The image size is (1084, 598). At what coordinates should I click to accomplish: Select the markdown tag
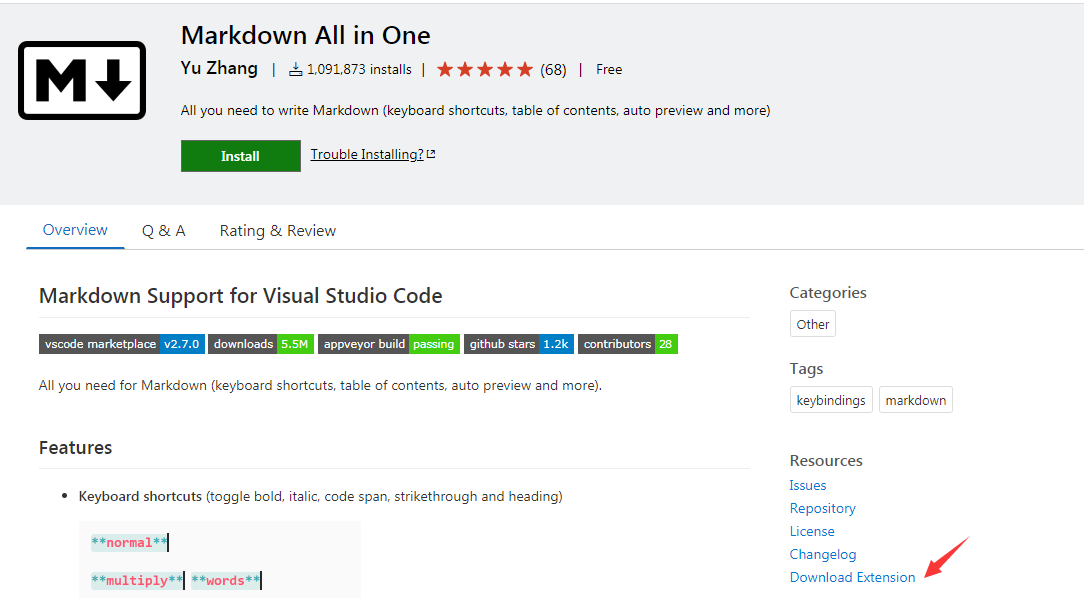coord(915,400)
